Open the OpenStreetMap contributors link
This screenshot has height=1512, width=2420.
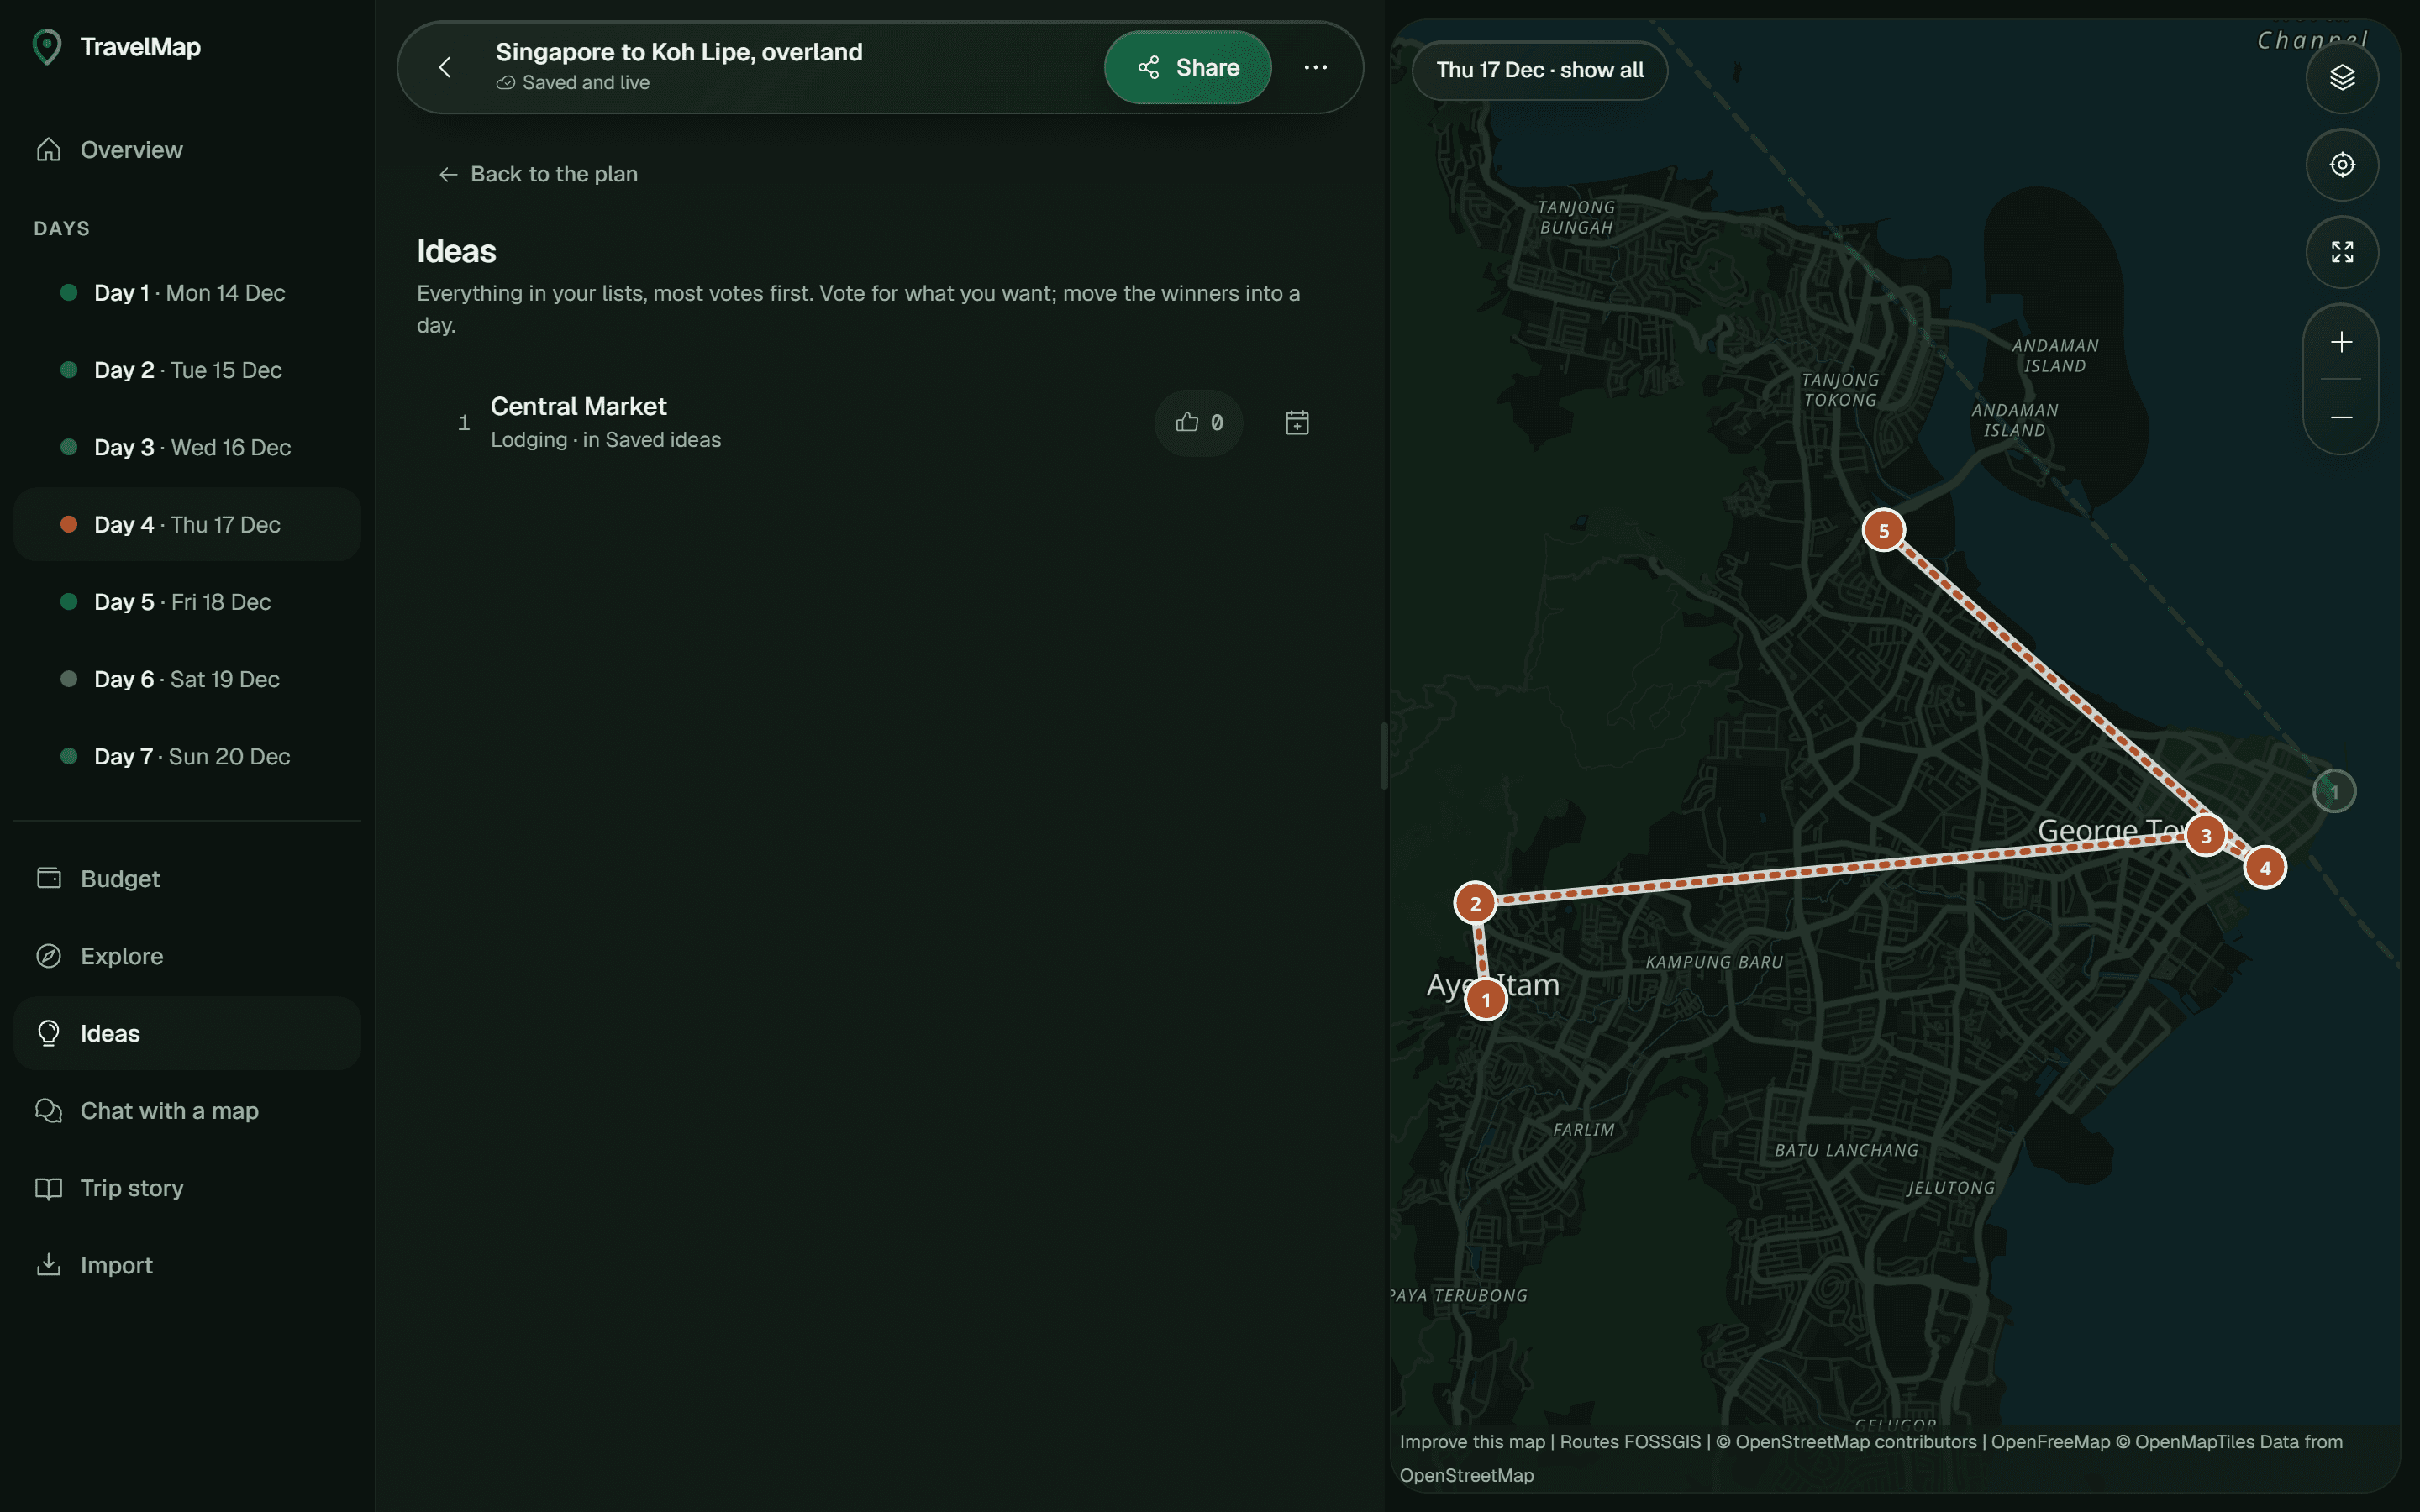1846,1442
